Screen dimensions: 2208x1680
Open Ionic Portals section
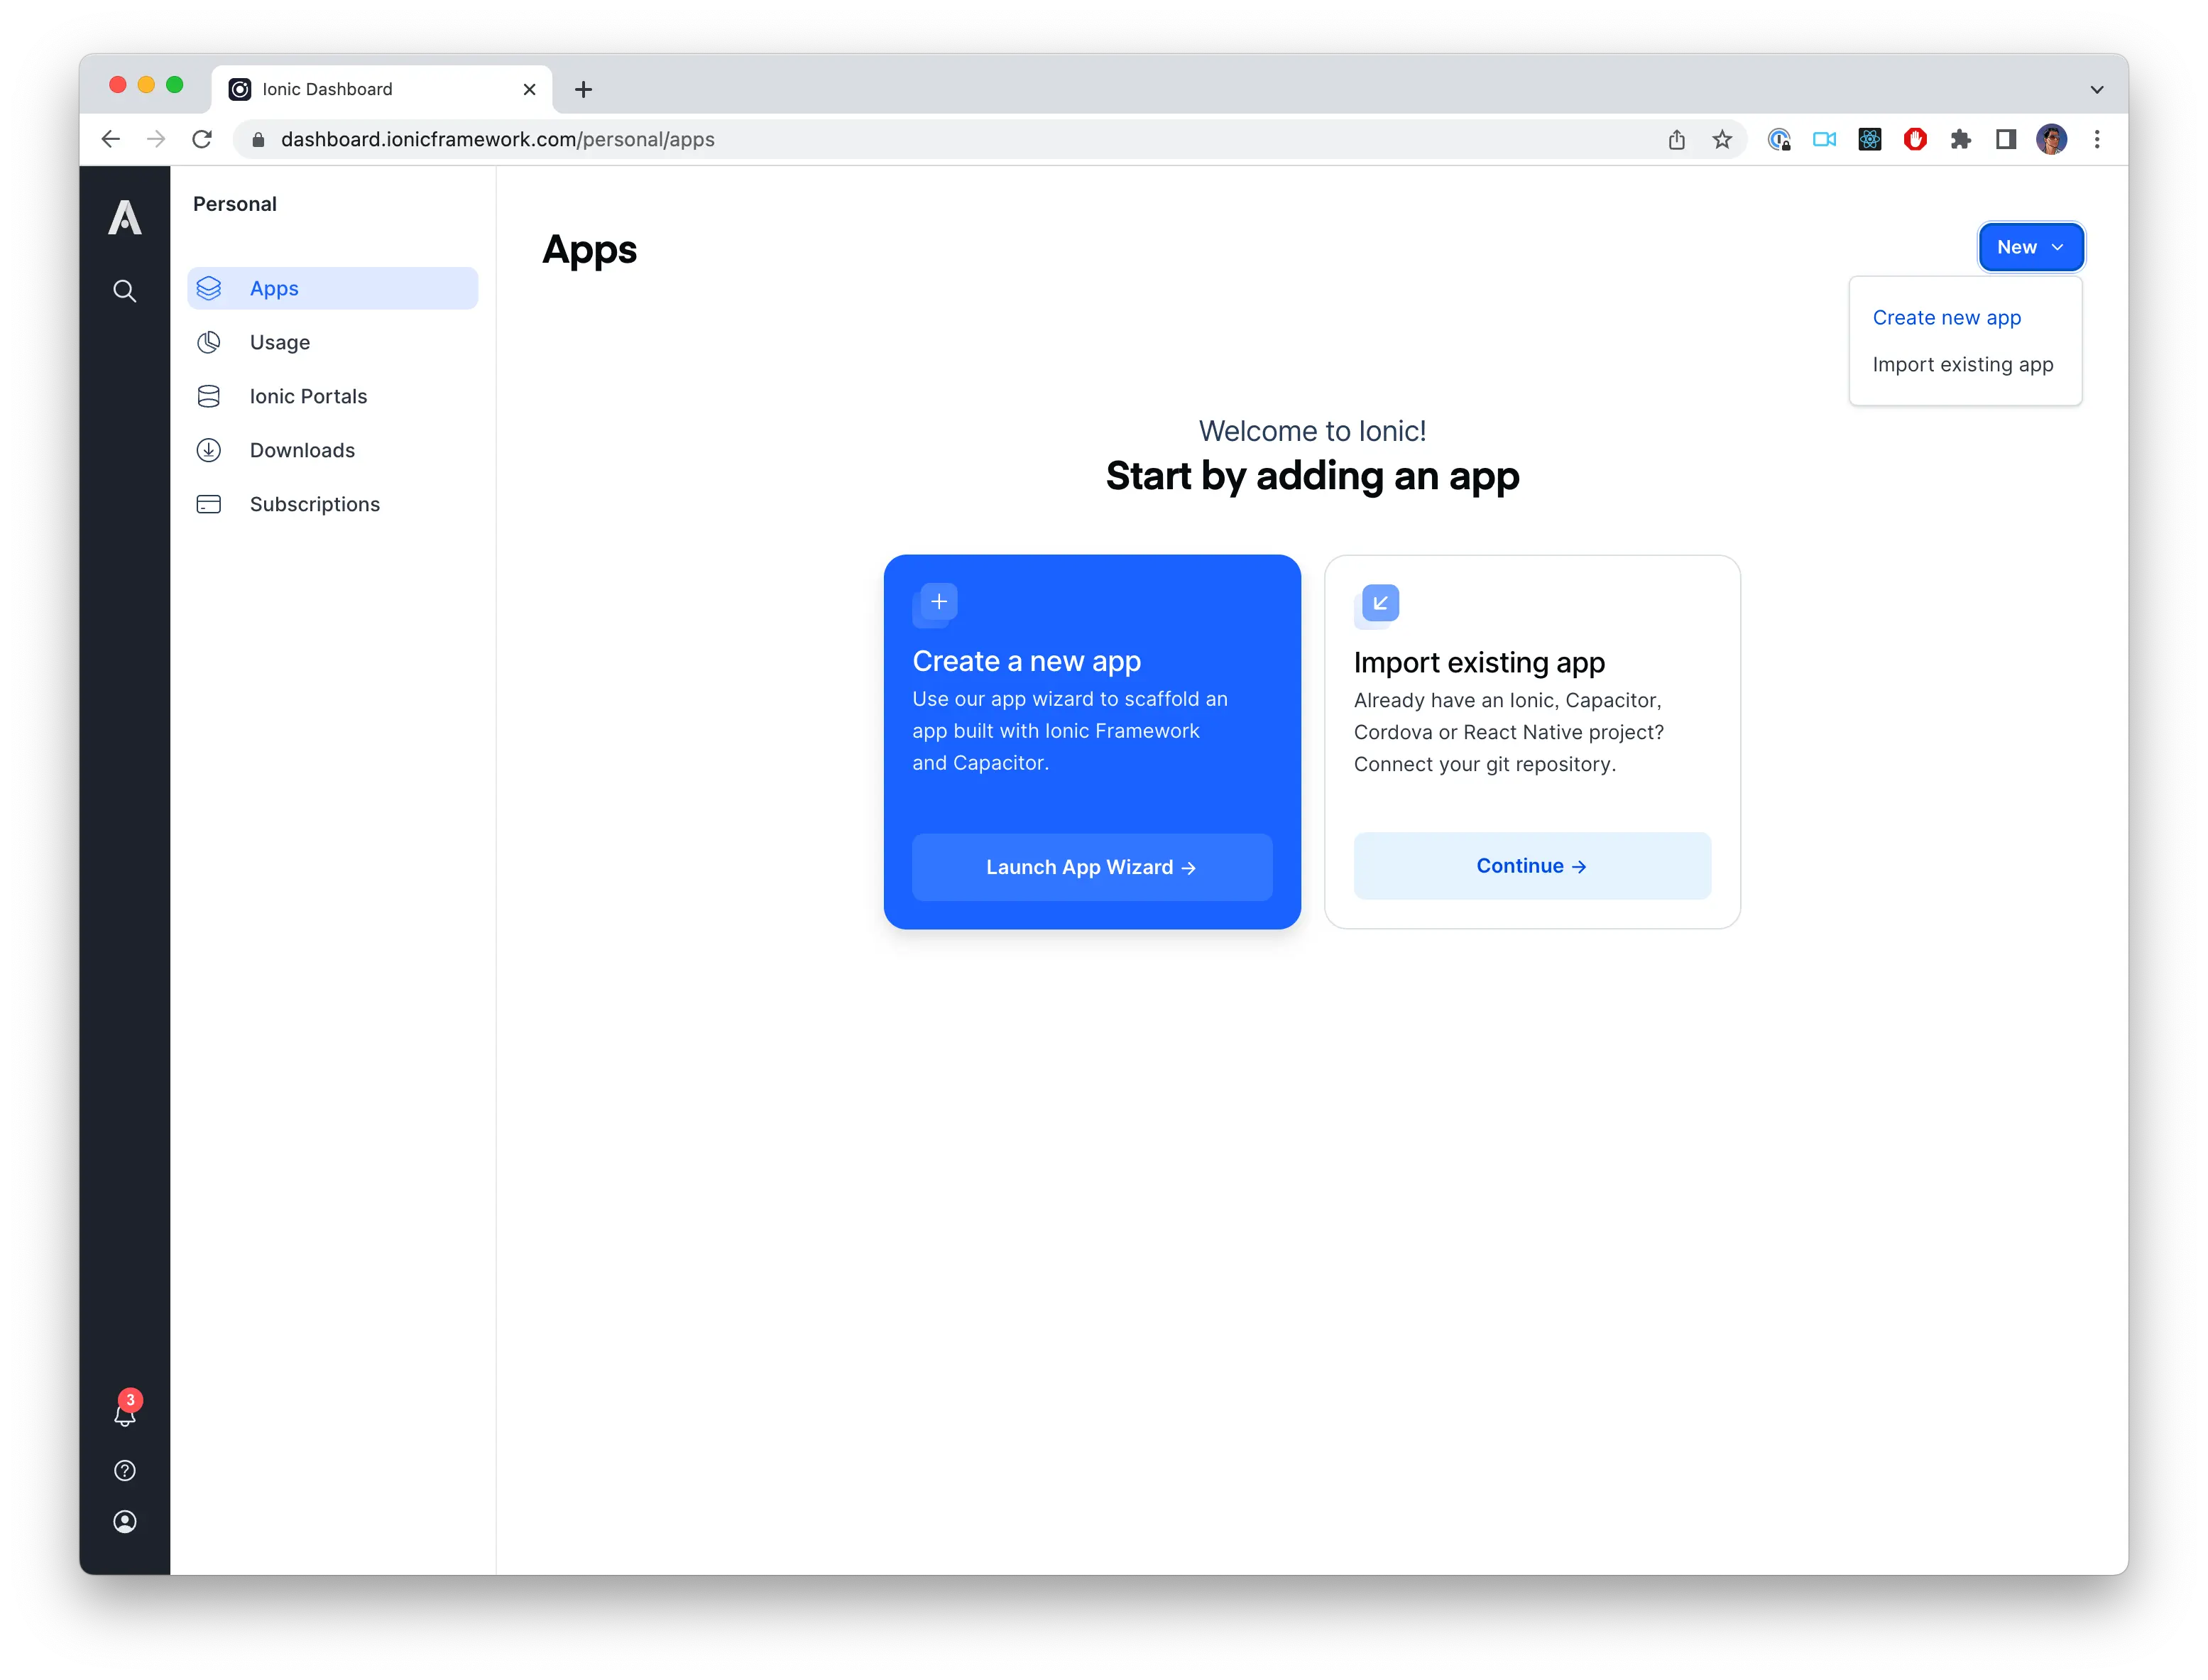click(308, 397)
